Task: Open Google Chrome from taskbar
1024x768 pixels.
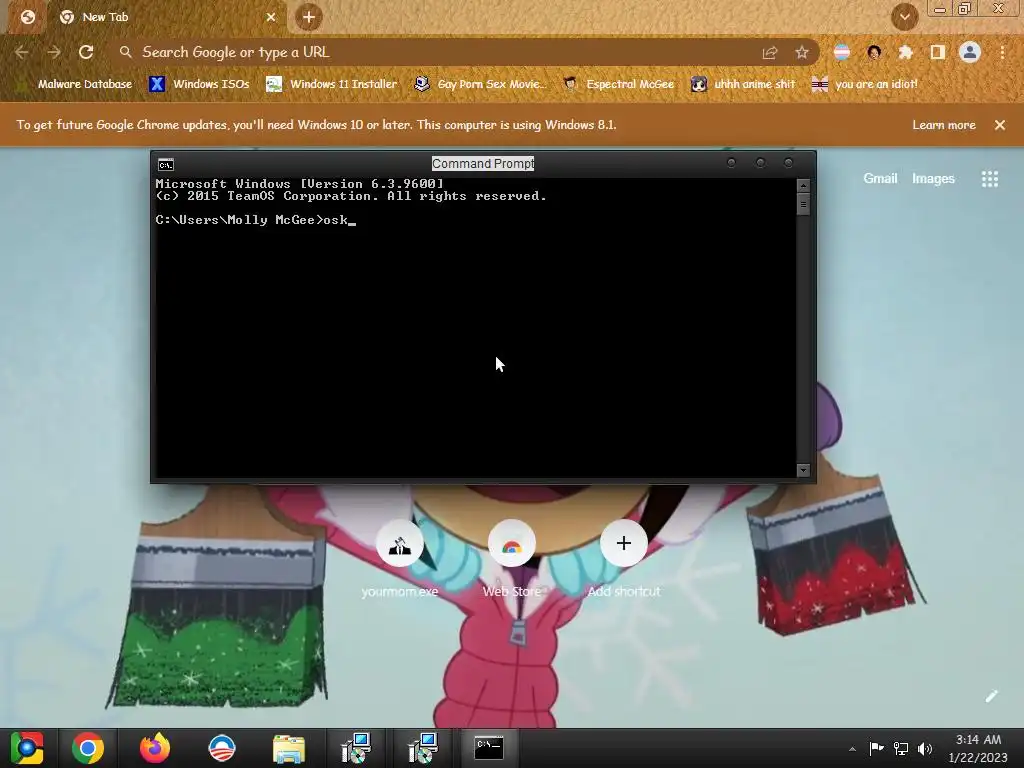Action: pyautogui.click(x=88, y=748)
